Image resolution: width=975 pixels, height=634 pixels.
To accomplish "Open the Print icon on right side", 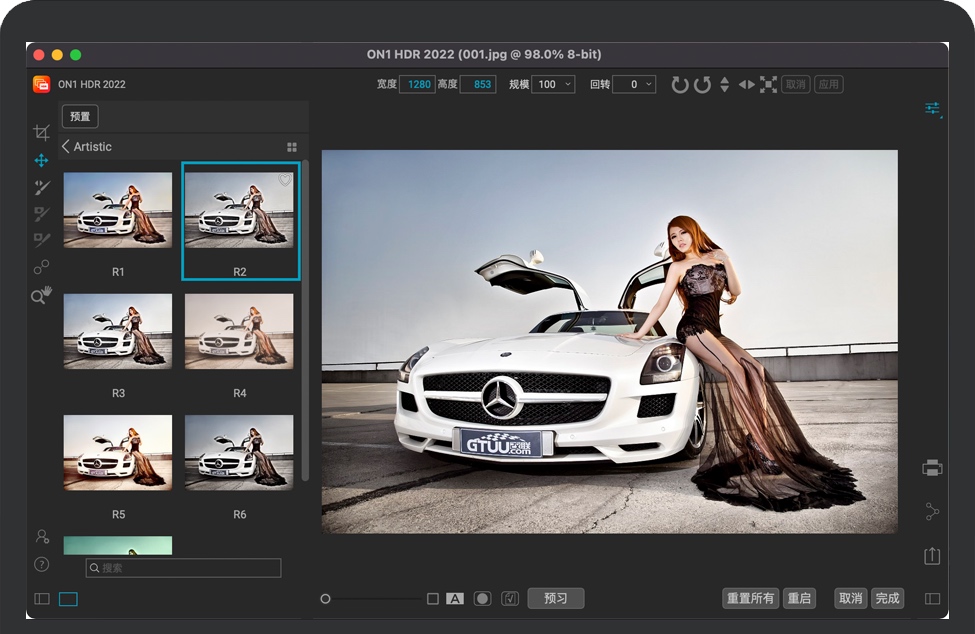I will click(932, 467).
